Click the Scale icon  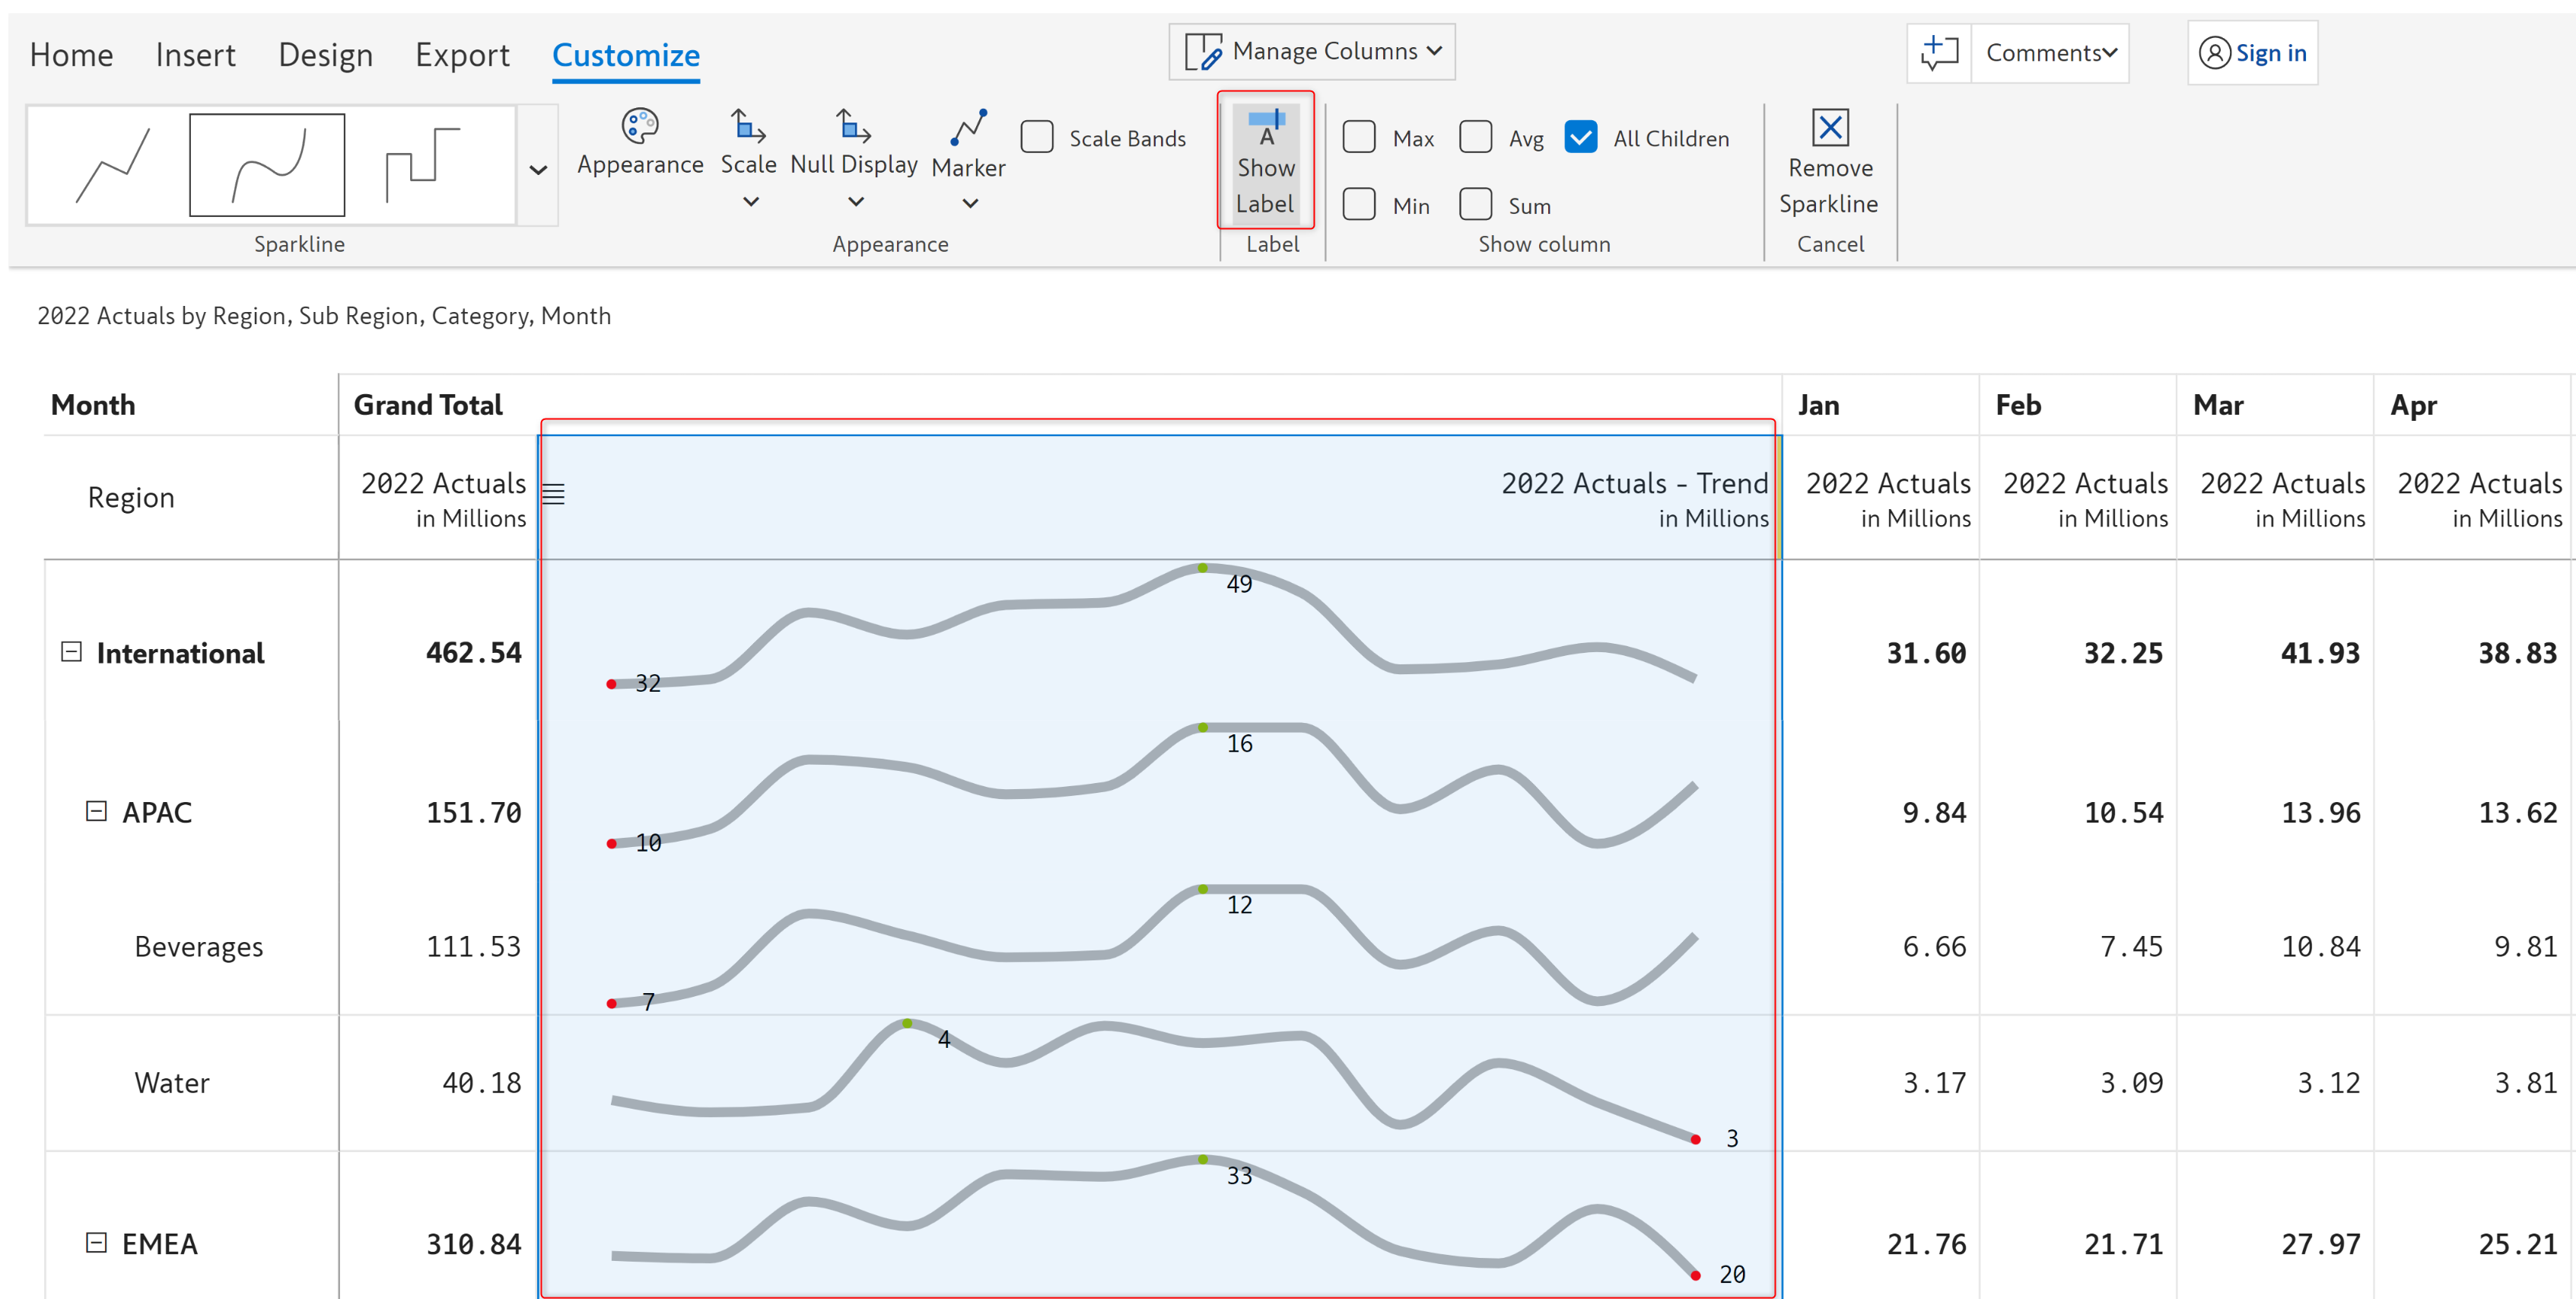(748, 127)
